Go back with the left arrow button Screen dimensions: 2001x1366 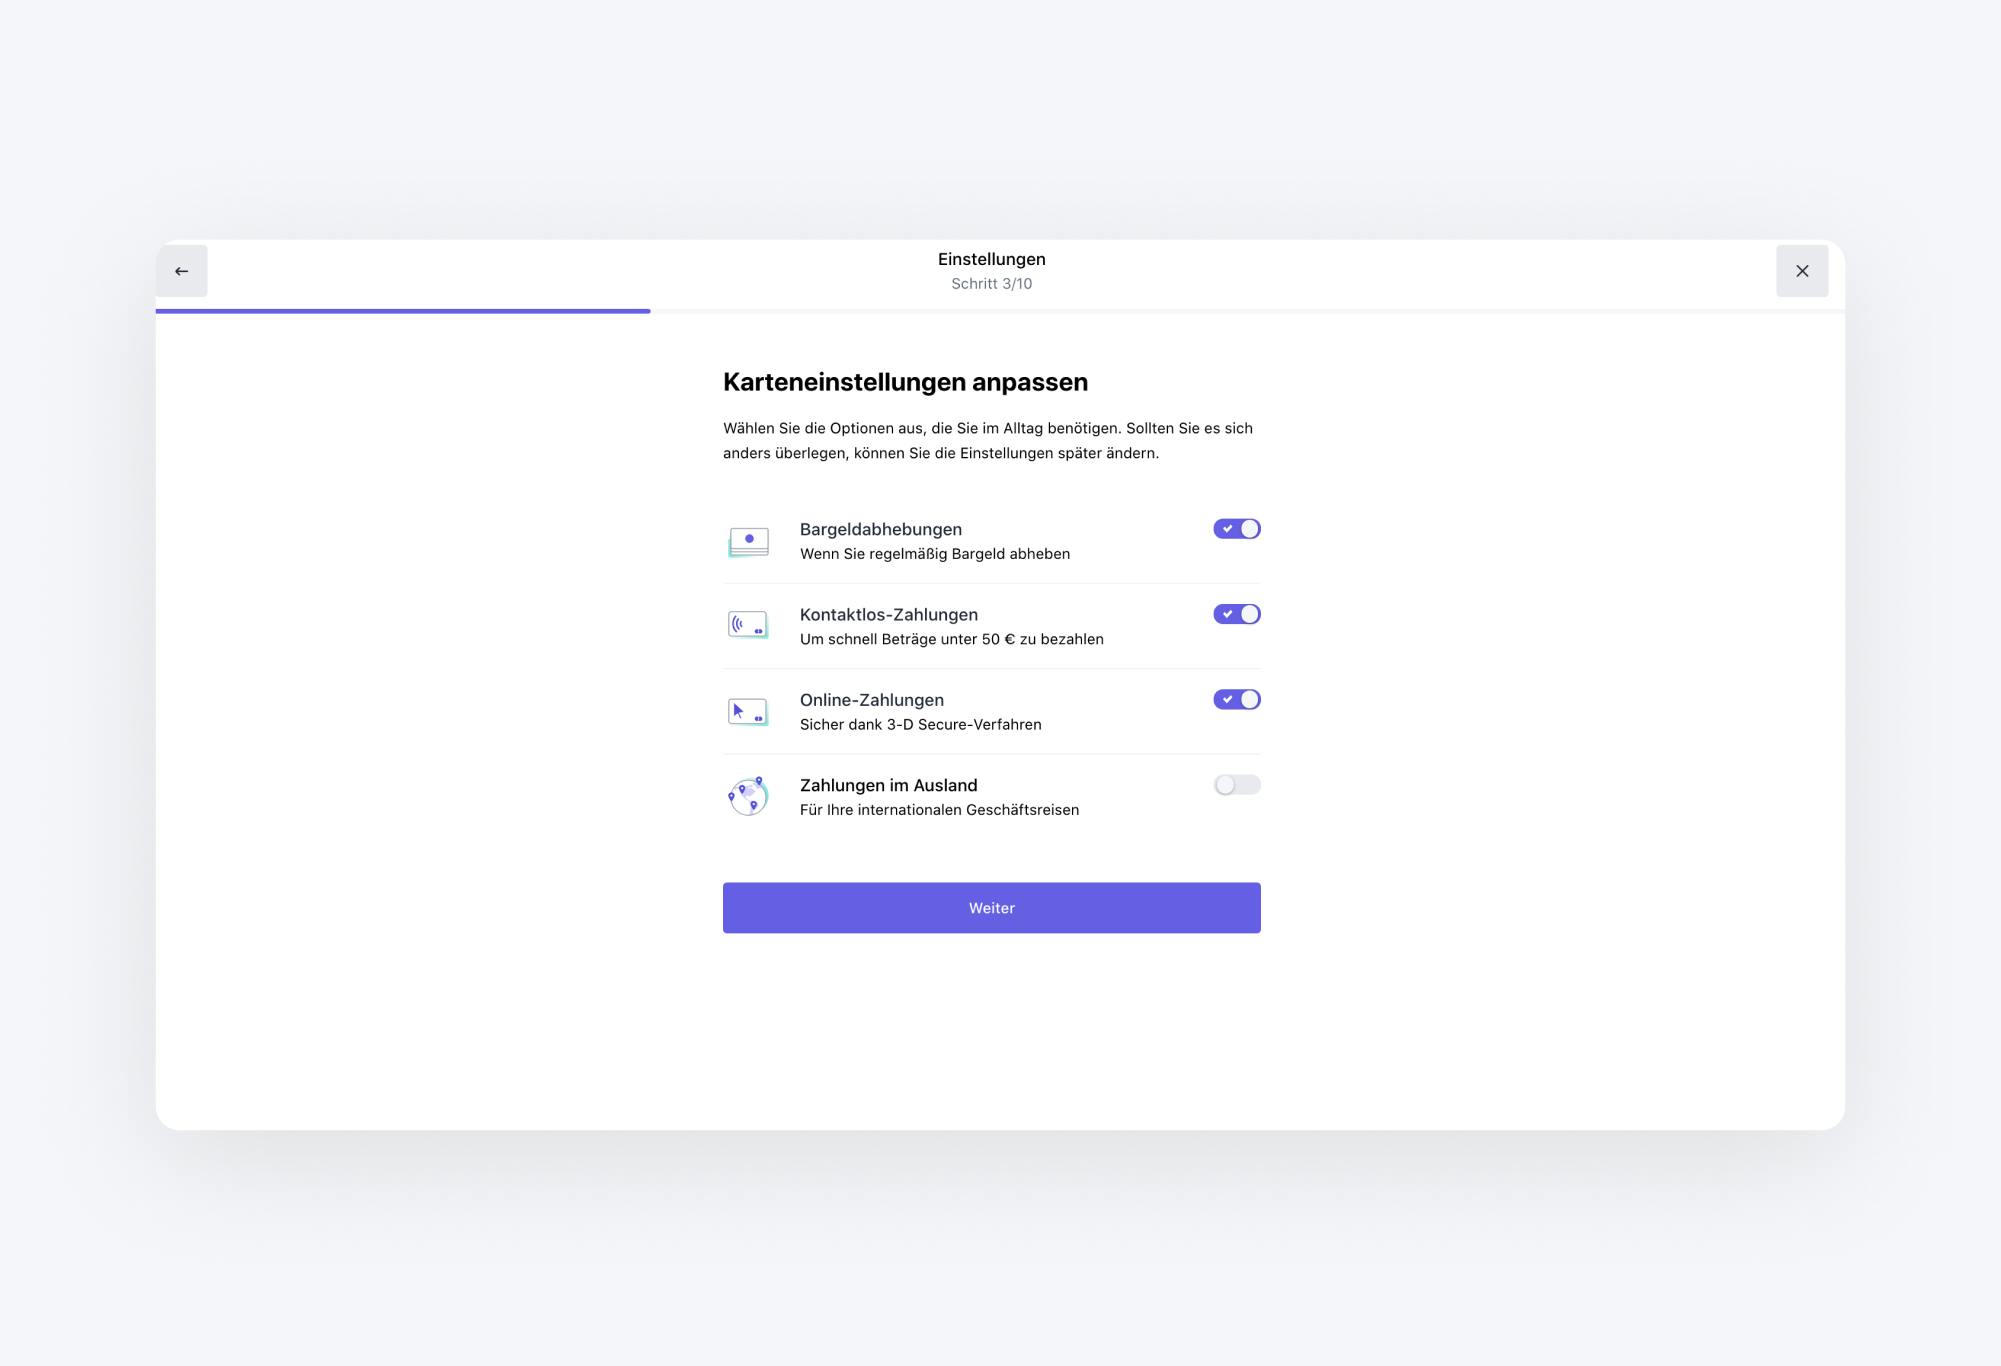pos(181,271)
